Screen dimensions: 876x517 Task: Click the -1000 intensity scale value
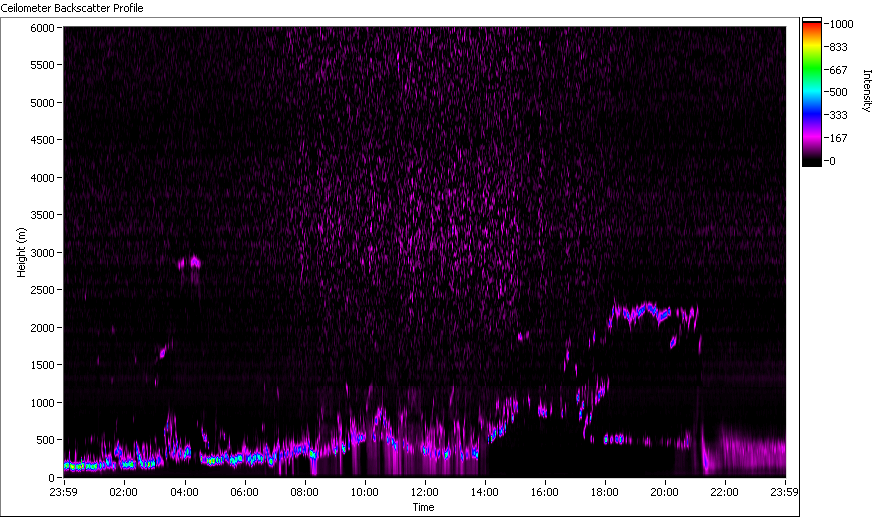tap(840, 24)
